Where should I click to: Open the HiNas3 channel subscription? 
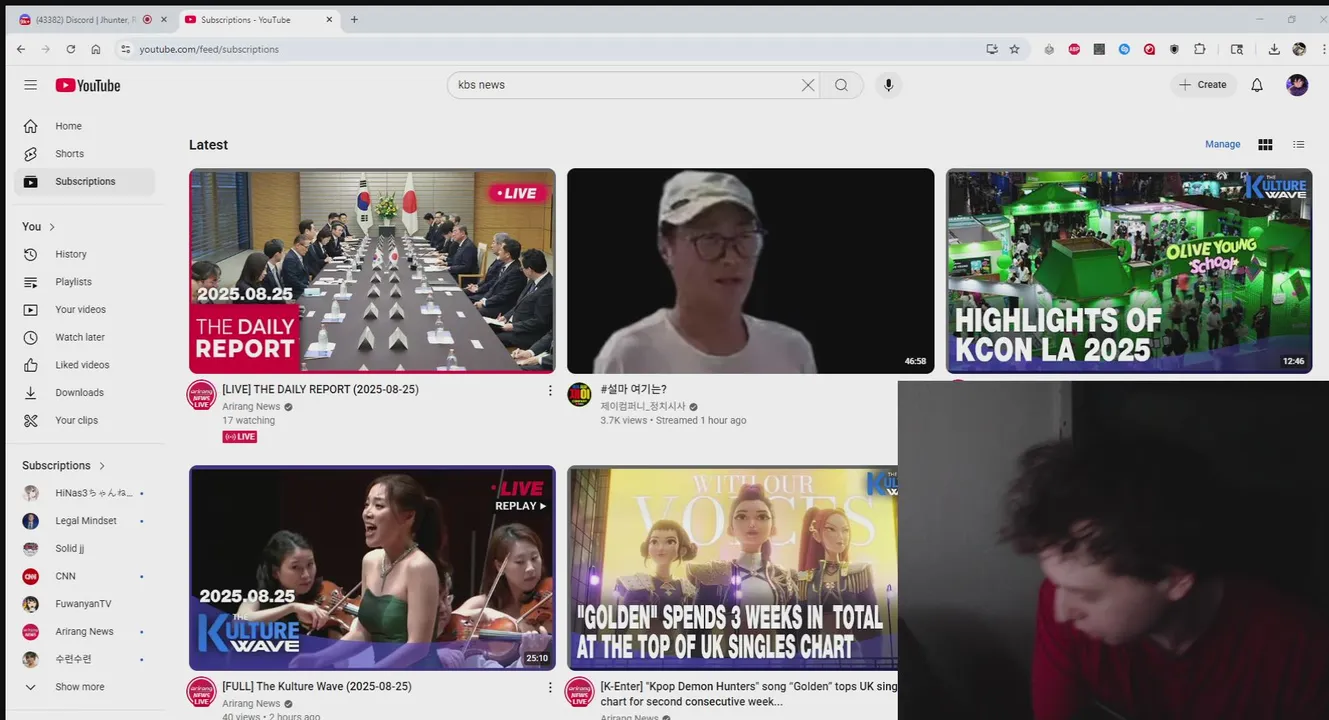point(85,493)
